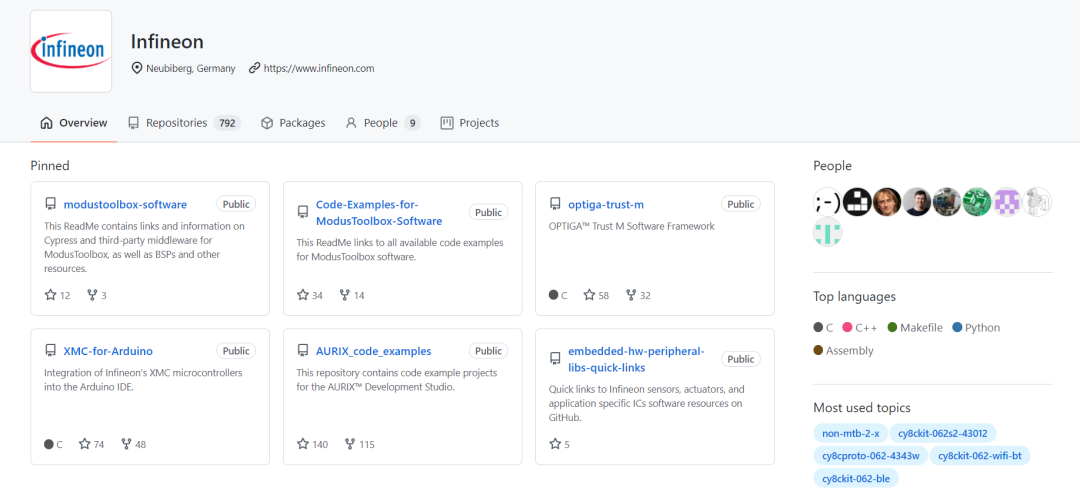Click the fork icon on XMC-for-Arduino card
The height and width of the screenshot is (494, 1080).
[126, 444]
